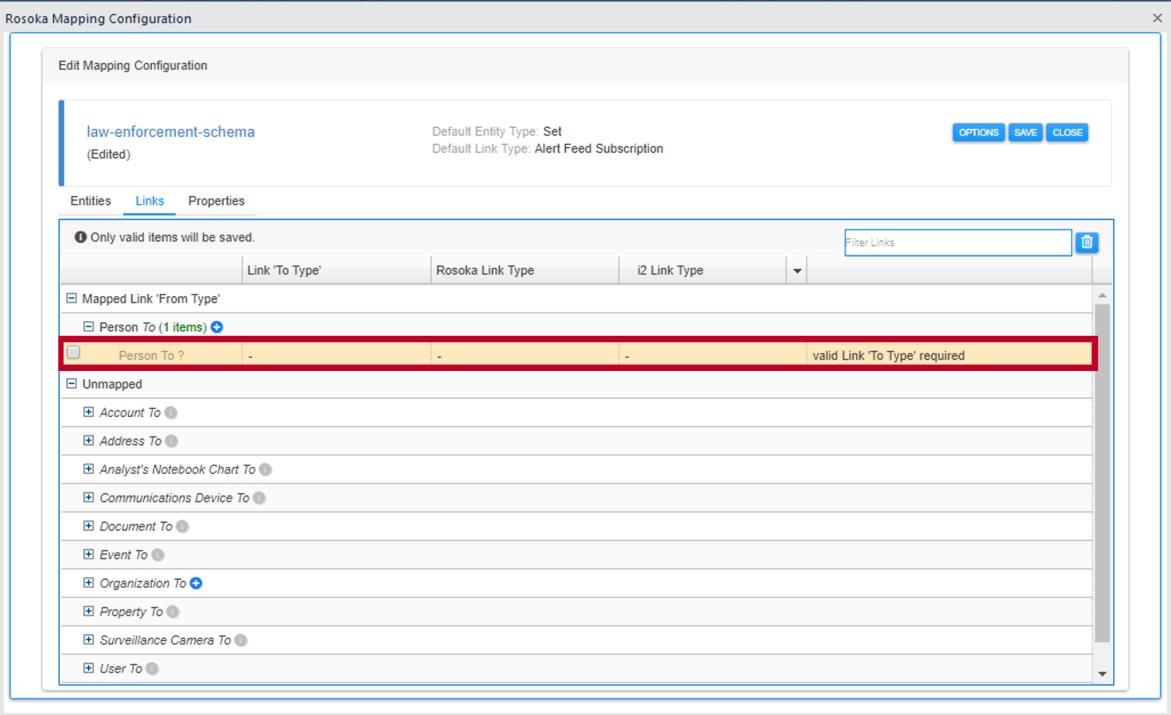Click the SAVE button
Image resolution: width=1171 pixels, height=715 pixels.
[1024, 131]
